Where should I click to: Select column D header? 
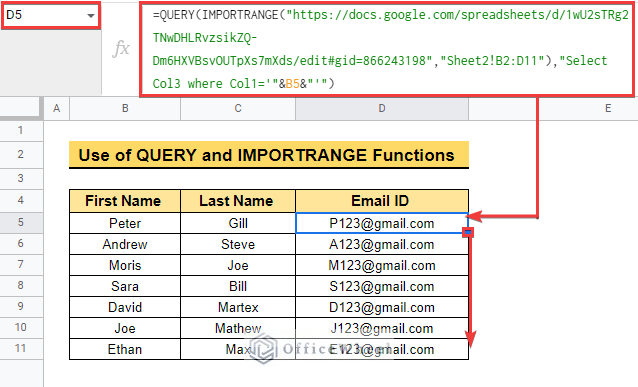click(382, 108)
